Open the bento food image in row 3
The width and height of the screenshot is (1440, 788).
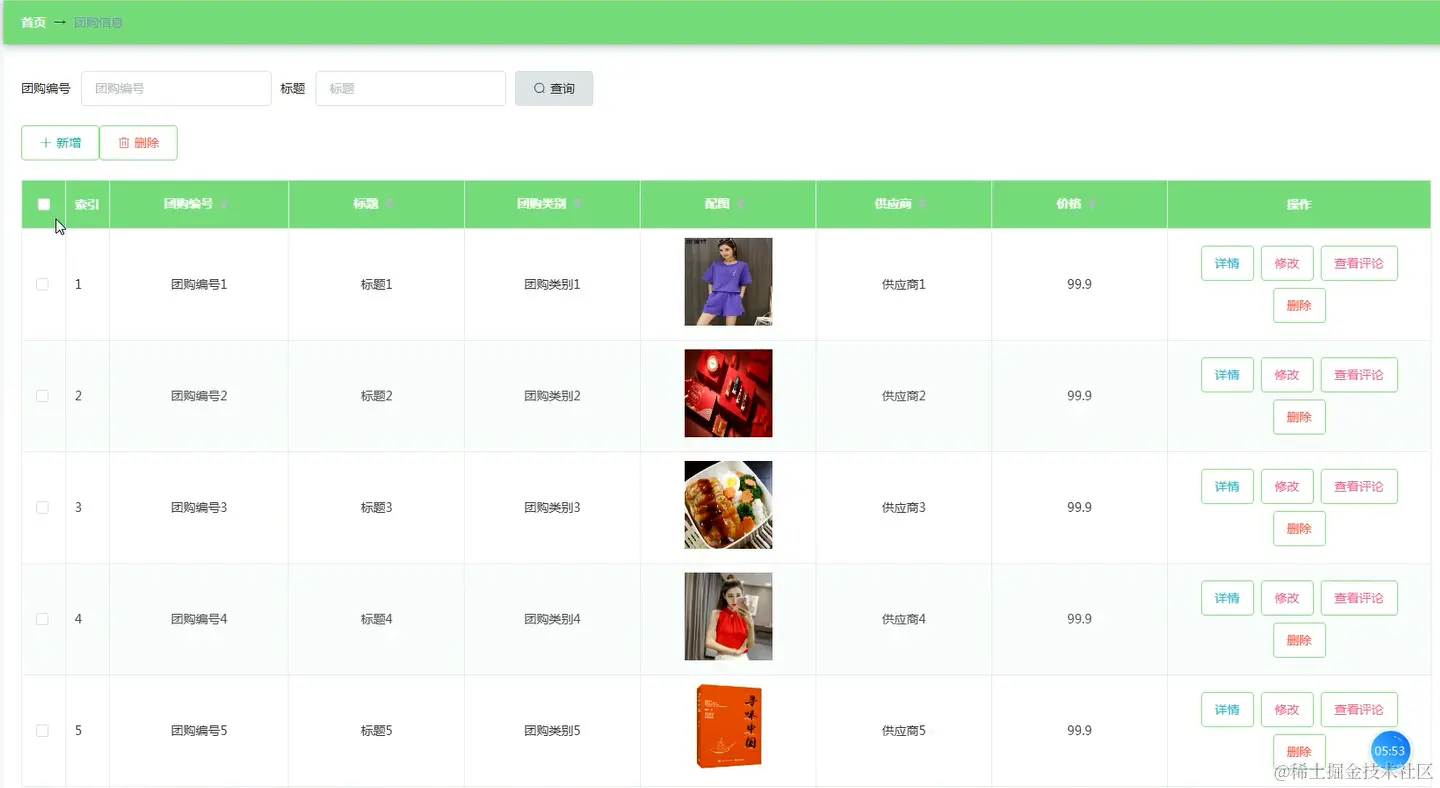click(728, 505)
